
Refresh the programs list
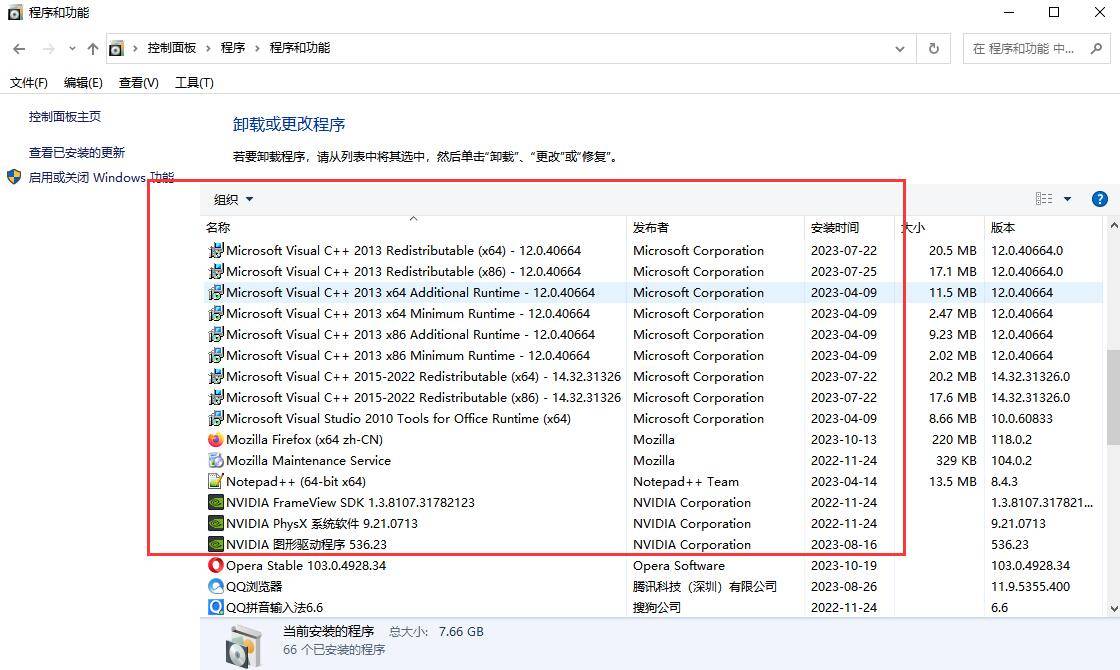tap(934, 49)
